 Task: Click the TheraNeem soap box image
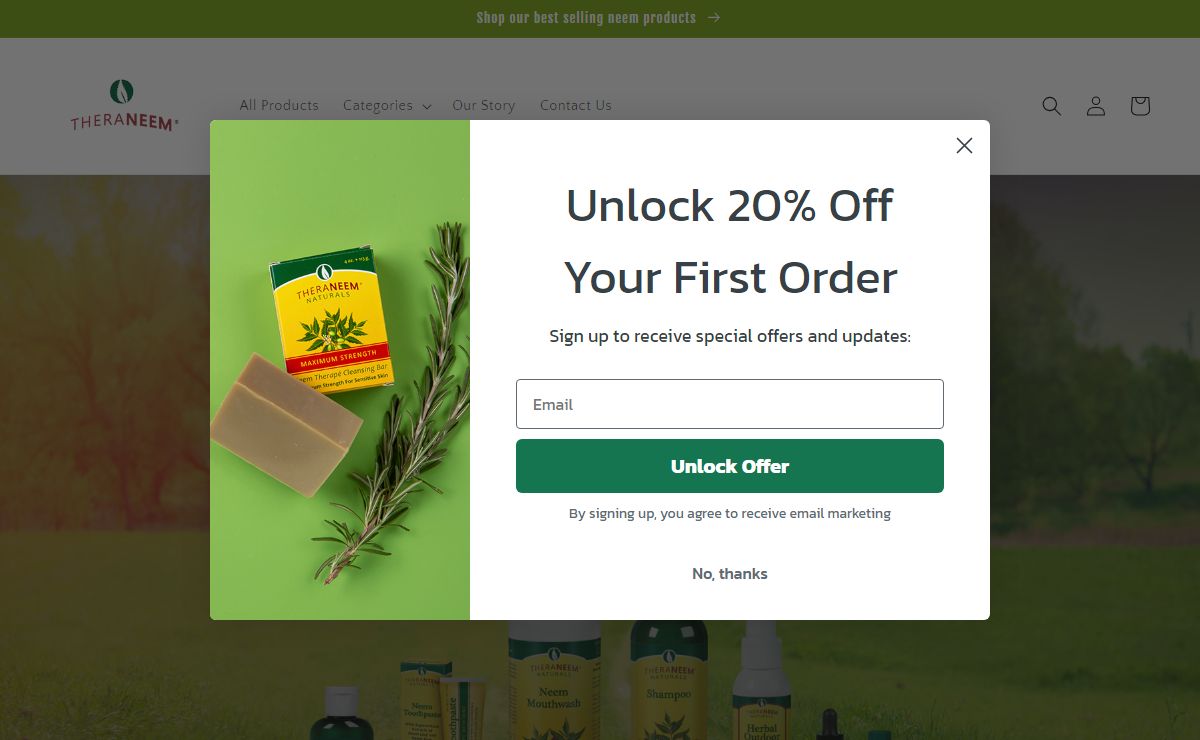(333, 320)
